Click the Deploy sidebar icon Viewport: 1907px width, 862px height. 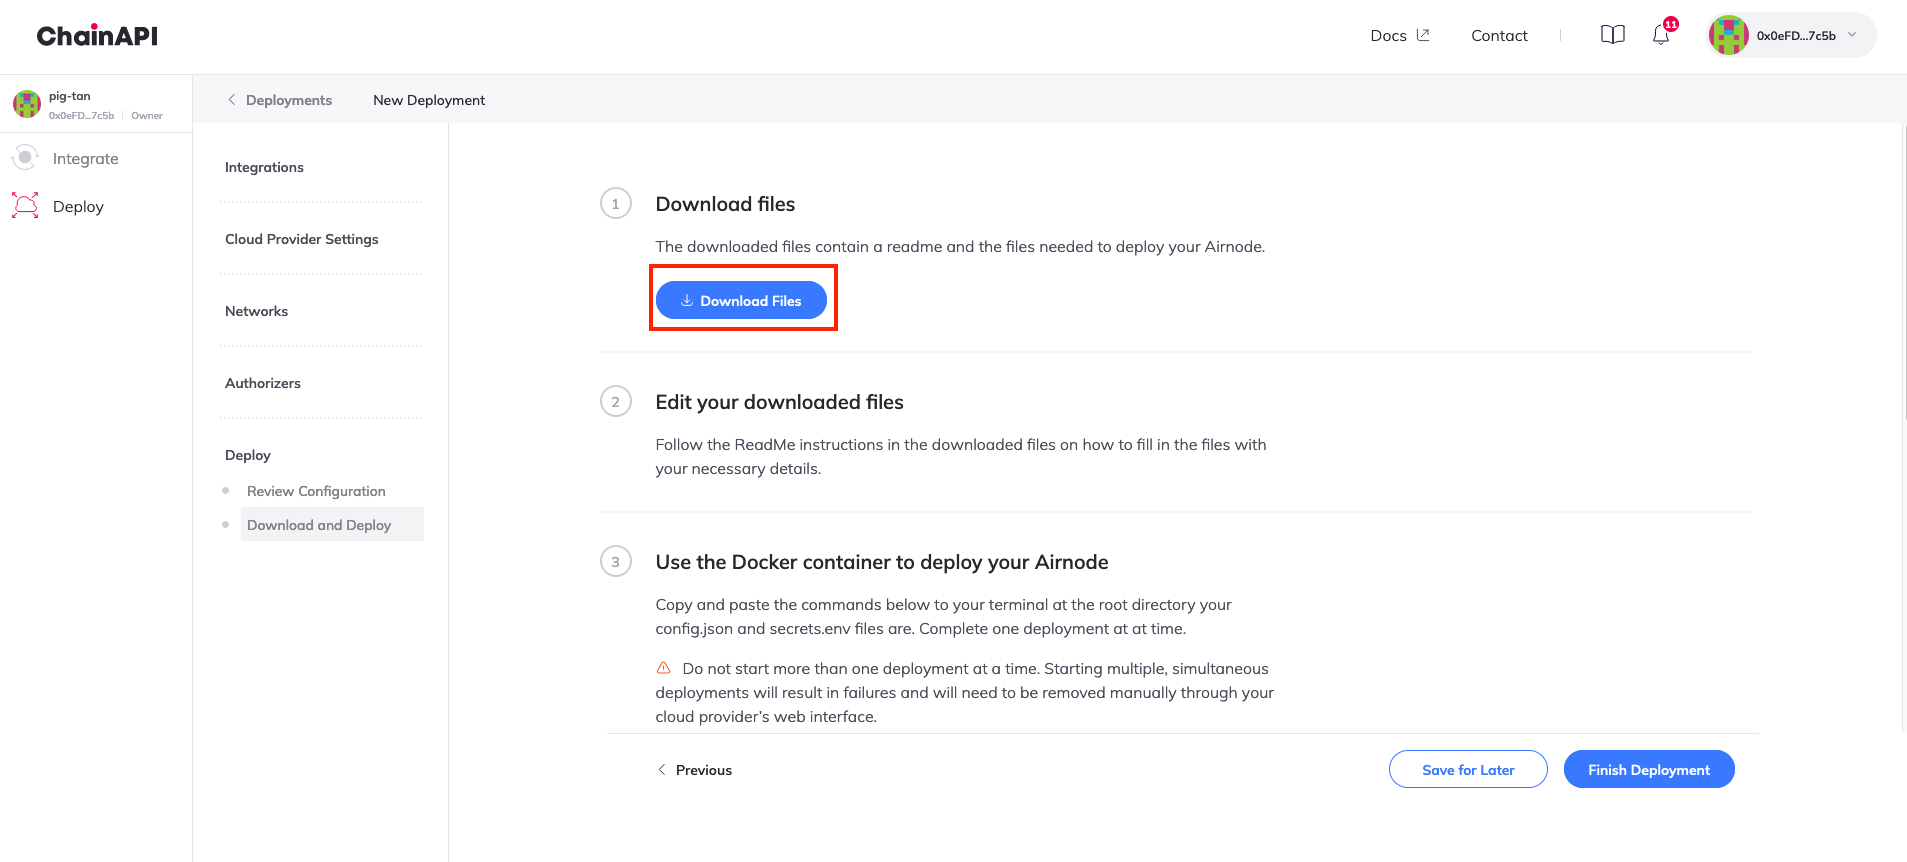click(x=25, y=205)
